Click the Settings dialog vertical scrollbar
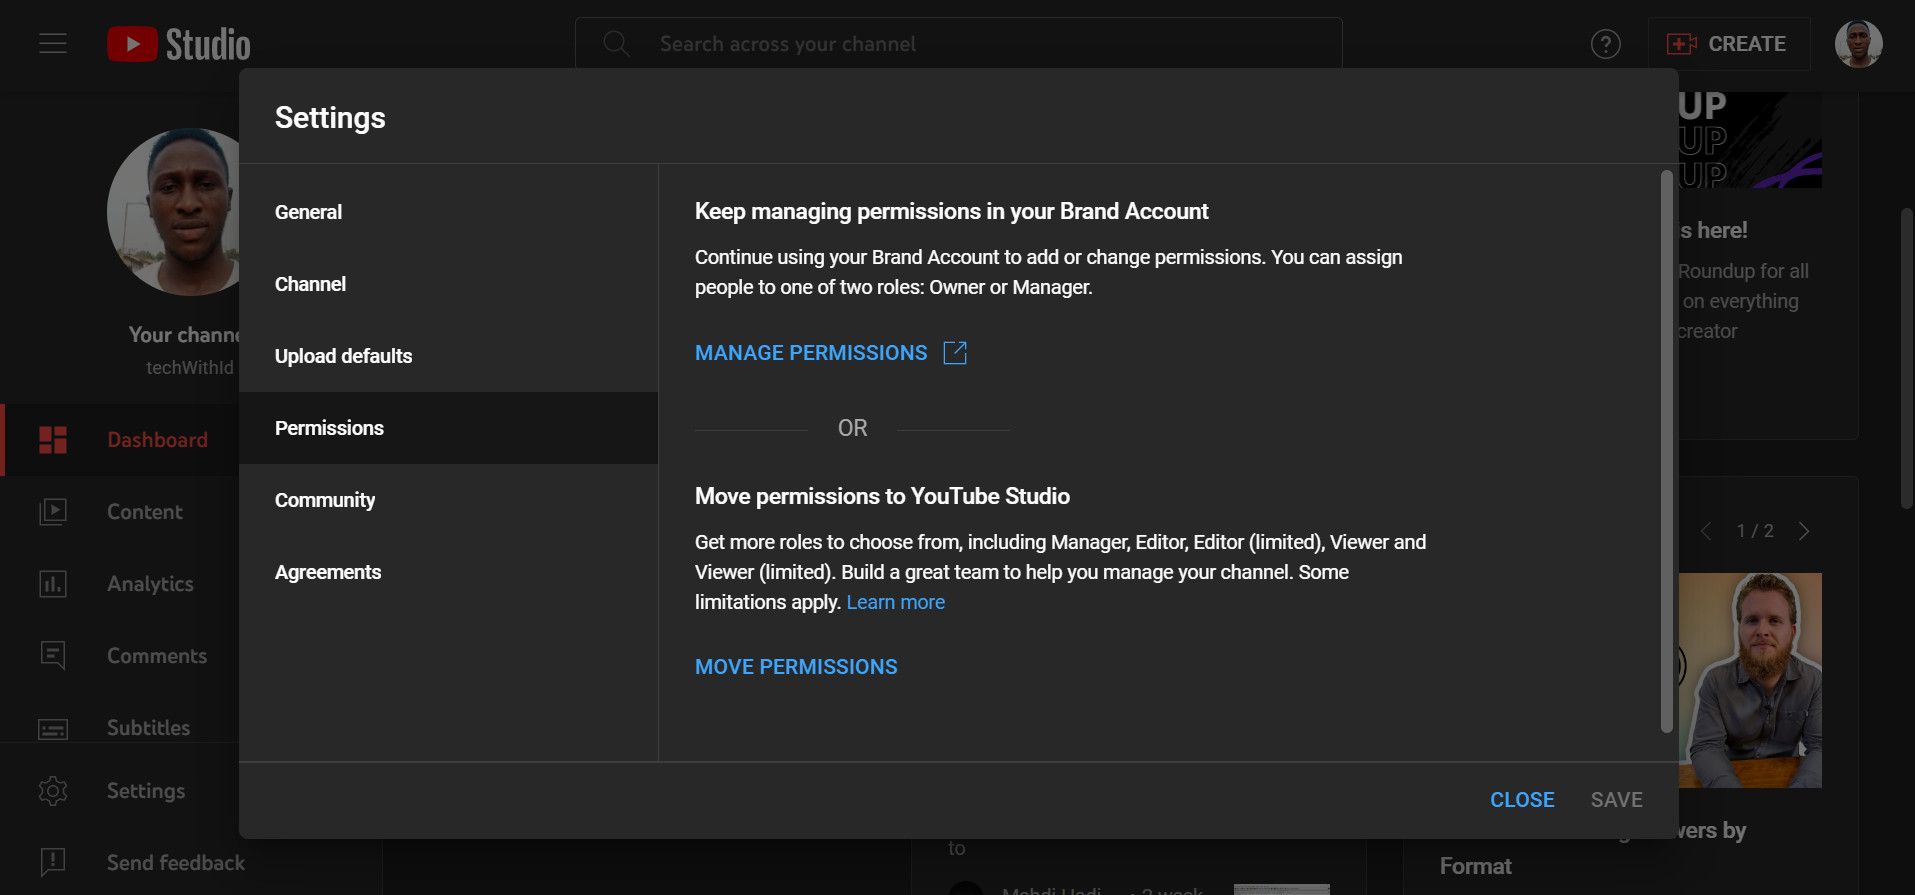The width and height of the screenshot is (1915, 895). (x=1666, y=450)
